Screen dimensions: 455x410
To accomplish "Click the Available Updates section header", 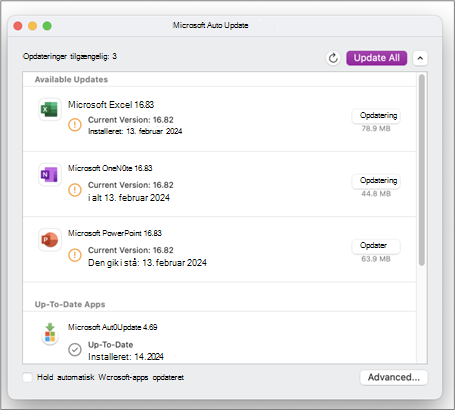I will (x=71, y=79).
